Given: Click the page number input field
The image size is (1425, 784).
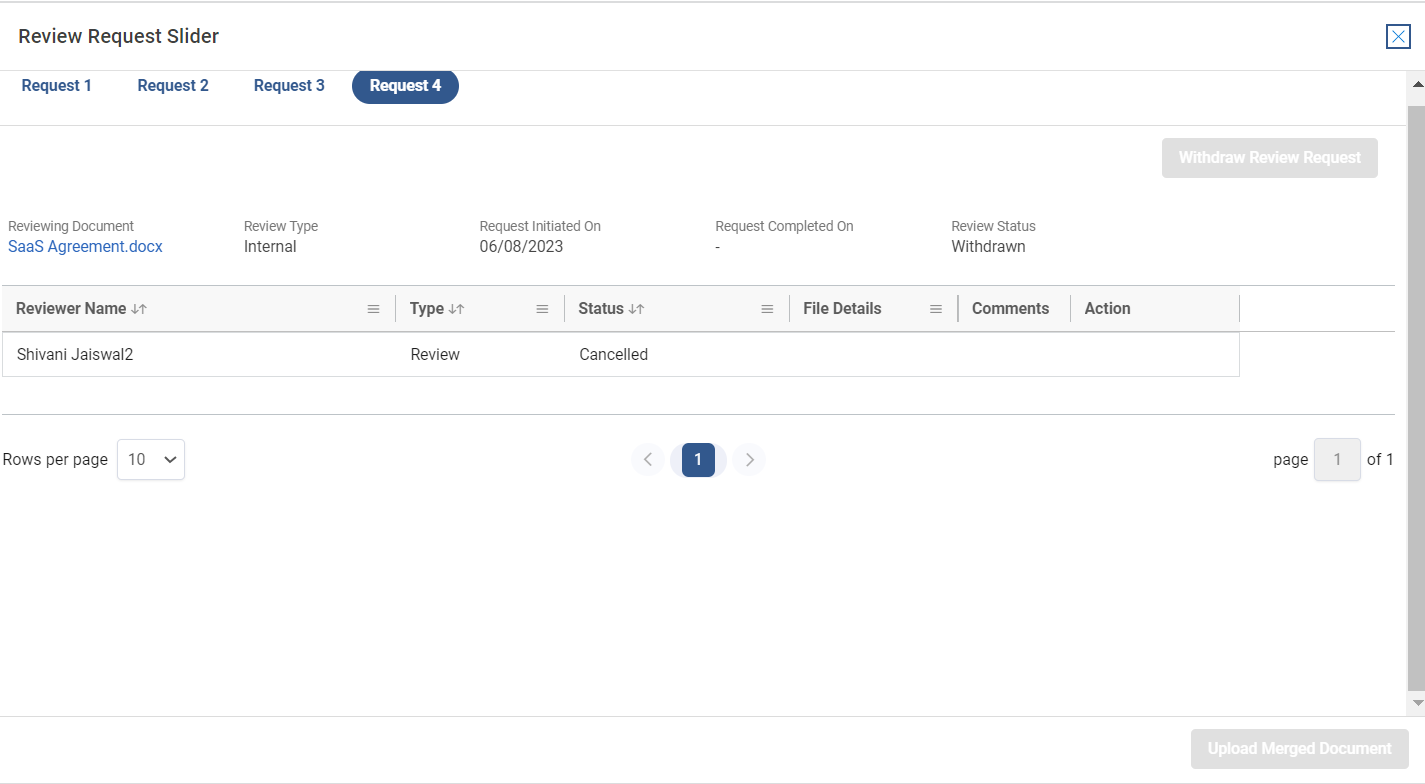Looking at the screenshot, I should pyautogui.click(x=1336, y=460).
